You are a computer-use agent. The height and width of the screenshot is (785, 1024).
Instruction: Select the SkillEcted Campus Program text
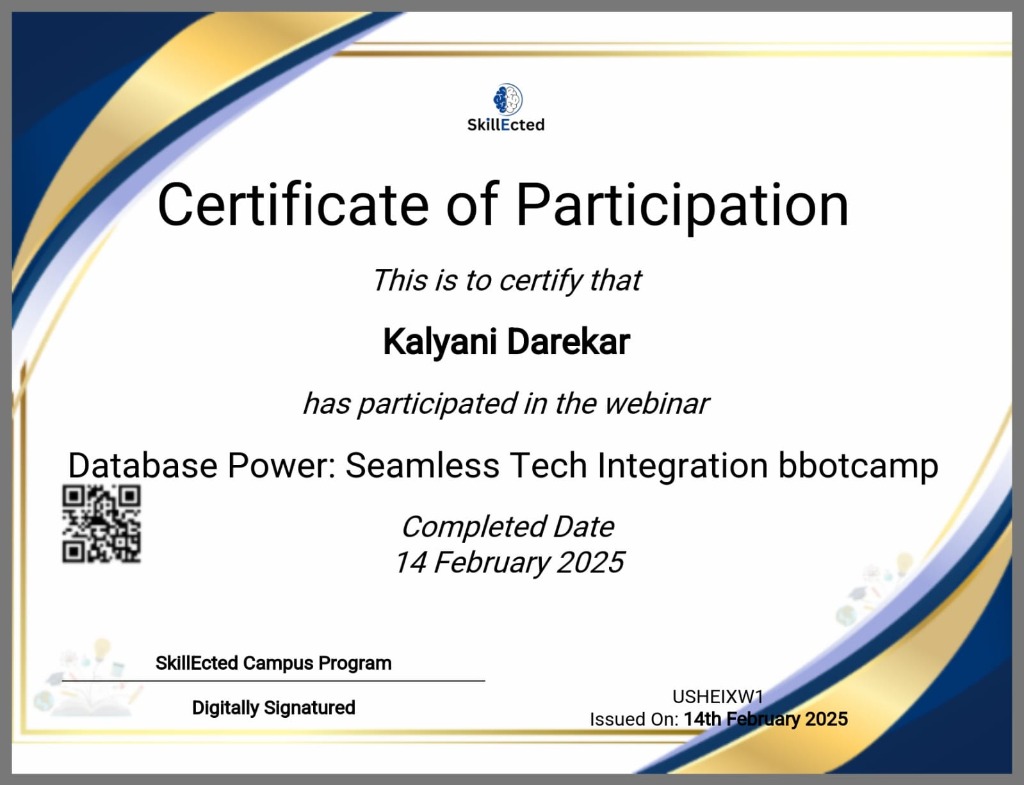pos(273,662)
